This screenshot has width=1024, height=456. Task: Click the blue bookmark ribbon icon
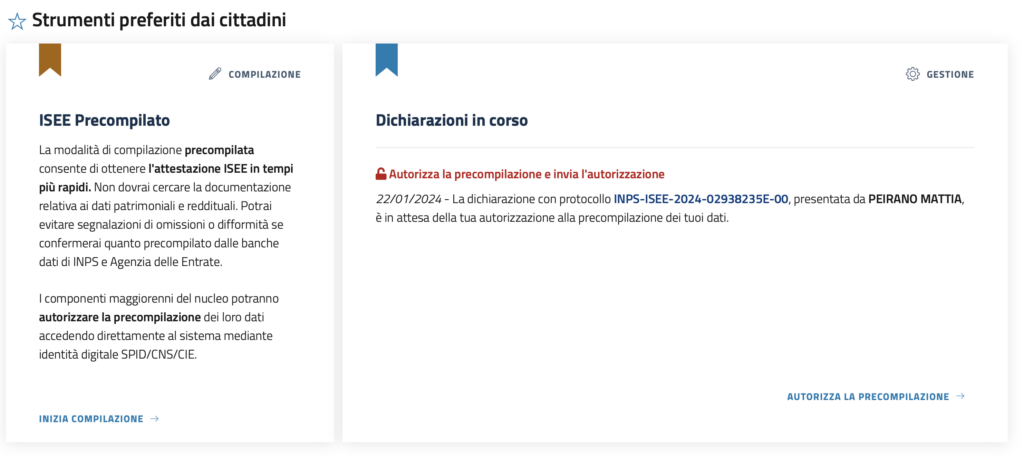point(386,59)
